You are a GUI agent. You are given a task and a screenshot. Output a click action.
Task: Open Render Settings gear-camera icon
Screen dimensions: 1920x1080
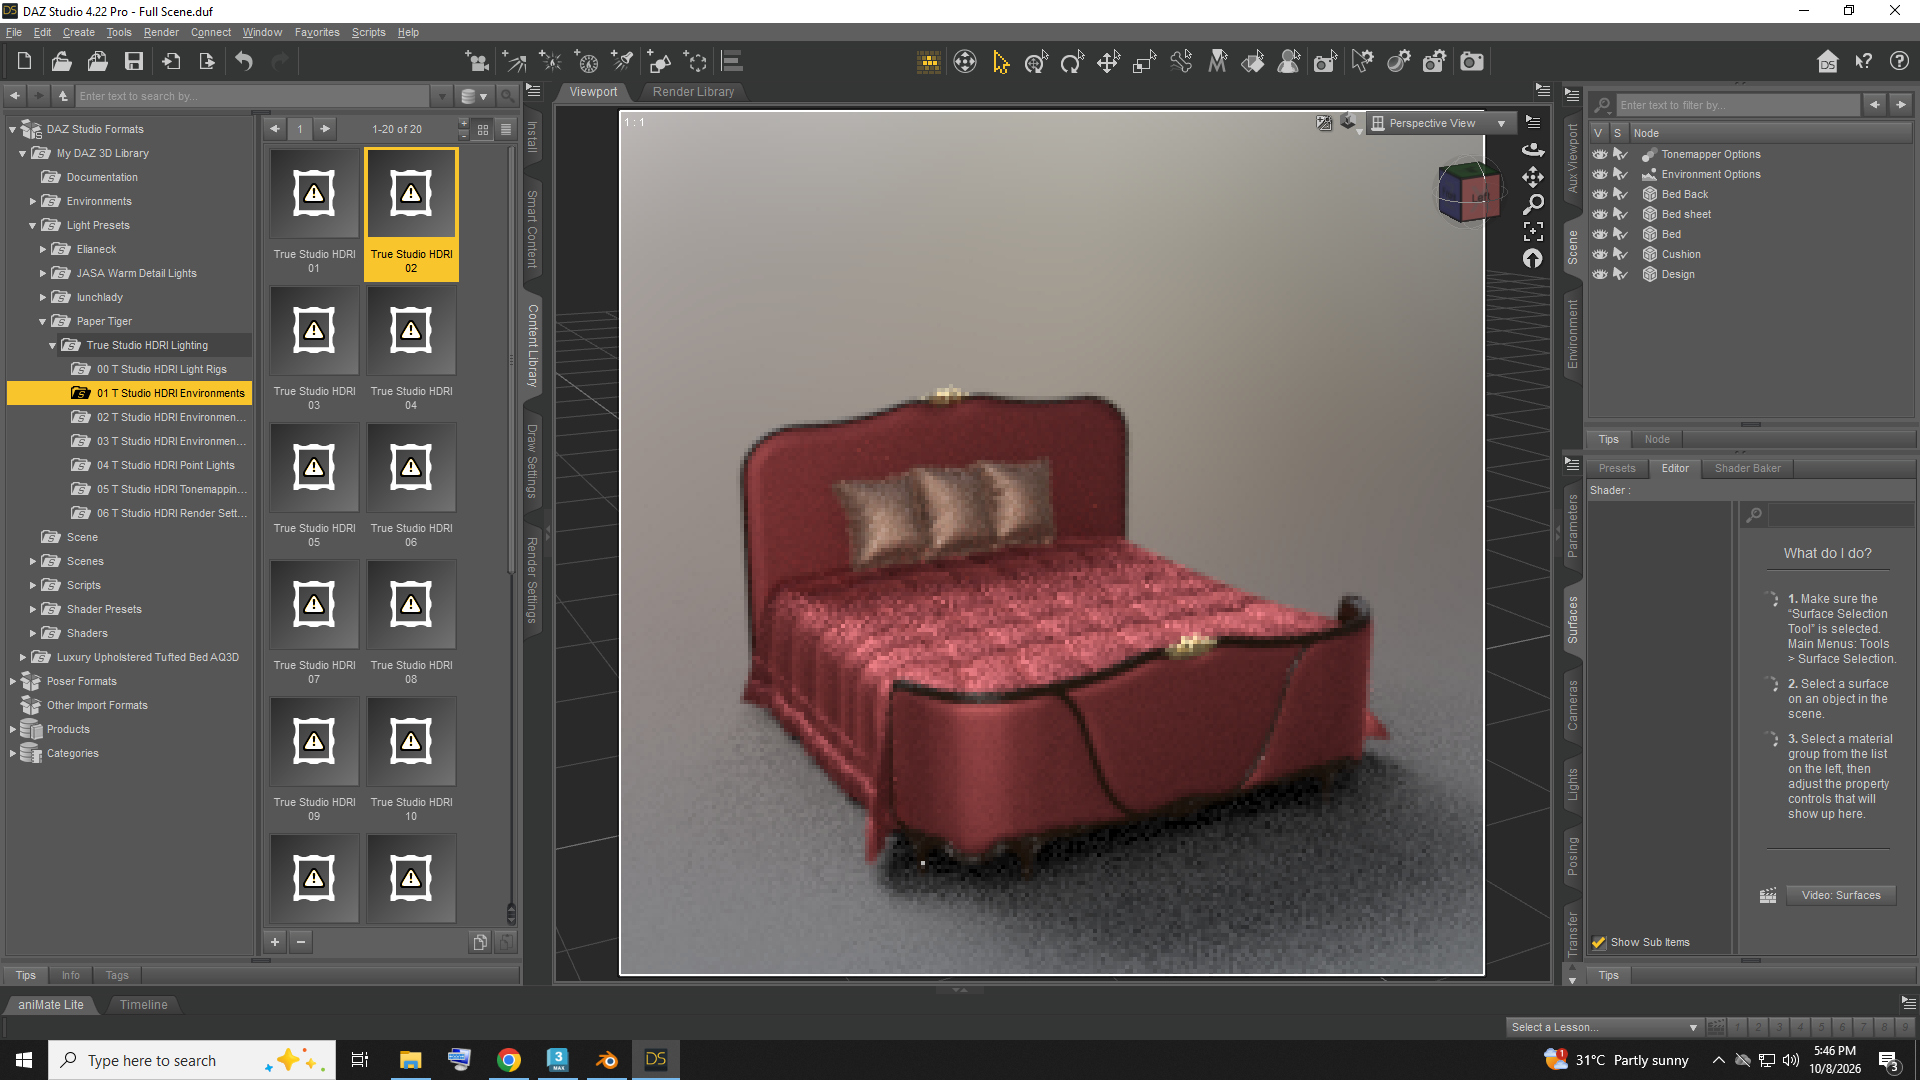(1434, 62)
